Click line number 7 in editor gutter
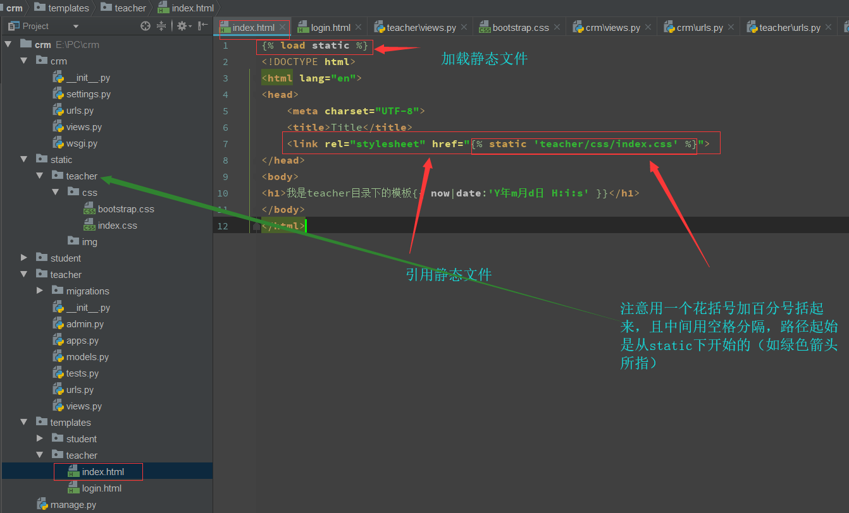Viewport: 849px width, 513px height. coord(225,143)
